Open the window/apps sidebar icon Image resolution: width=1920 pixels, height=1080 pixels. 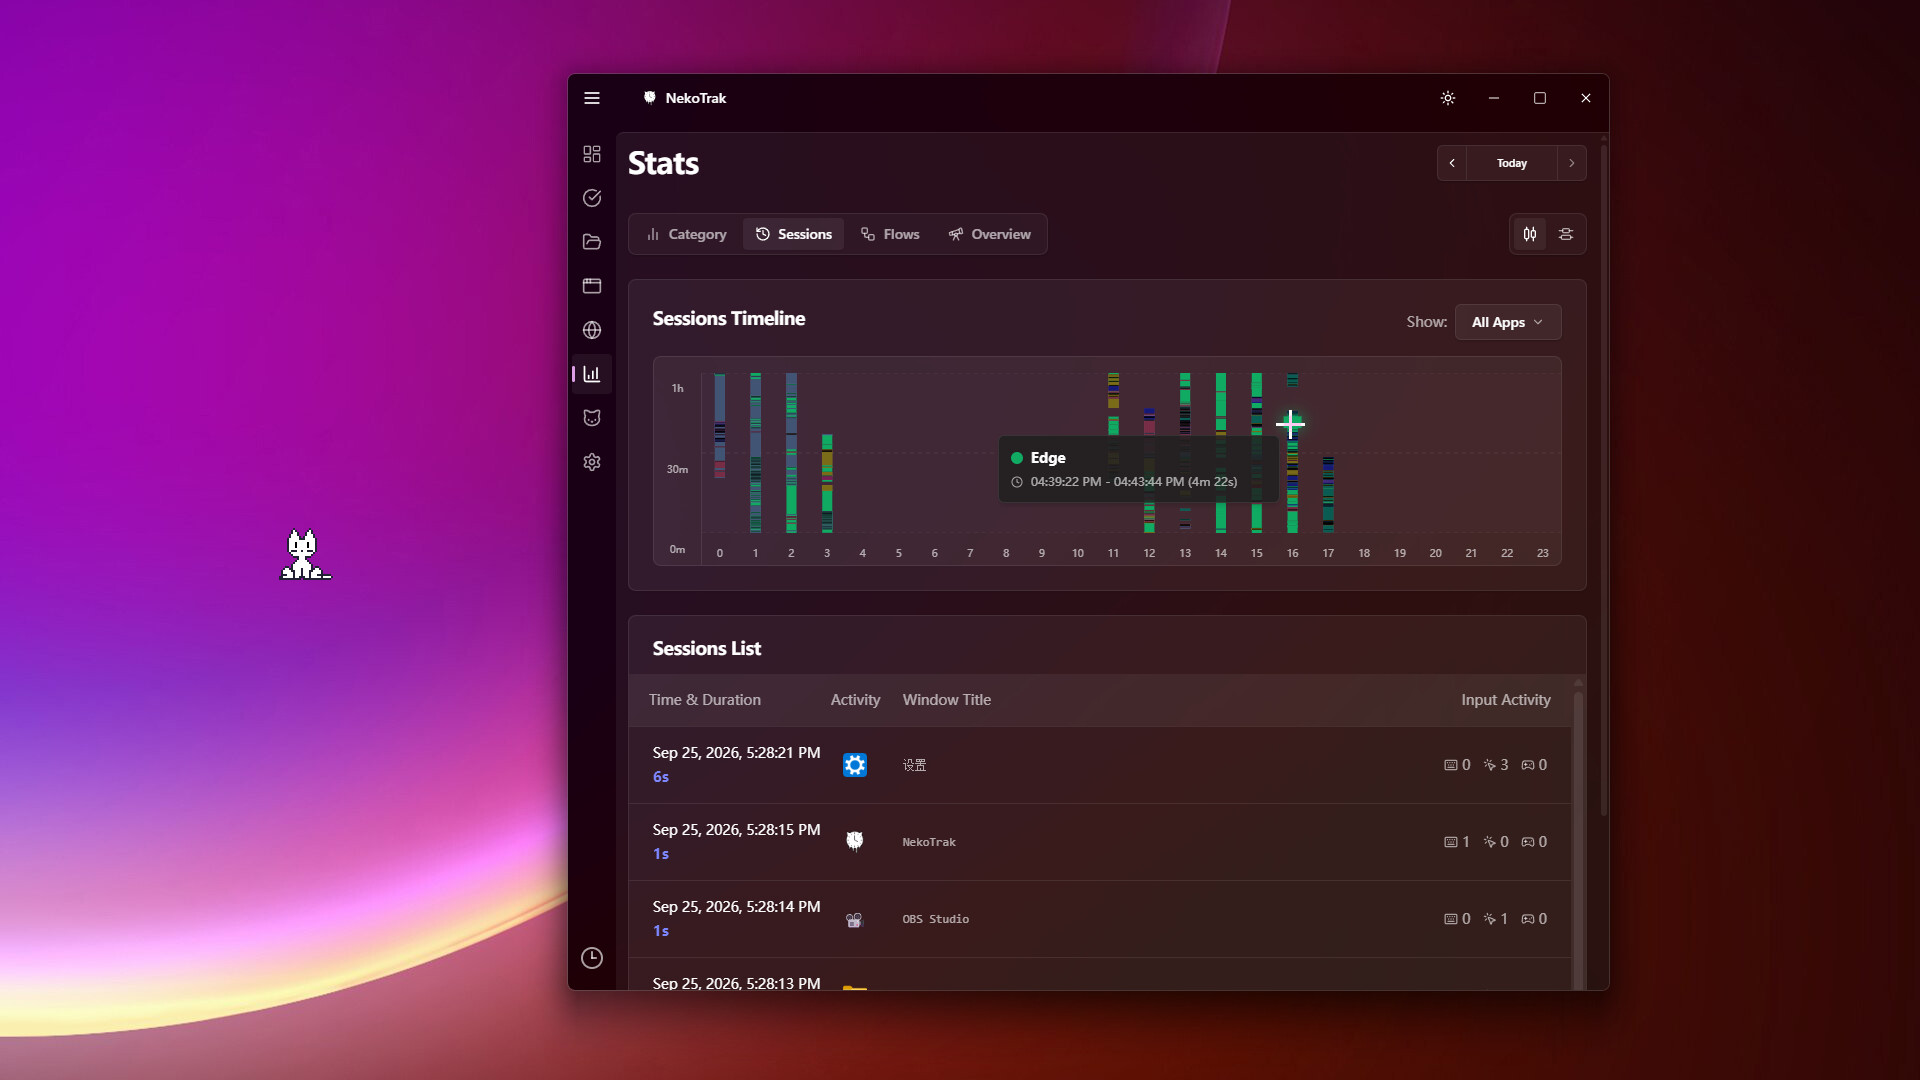[592, 286]
